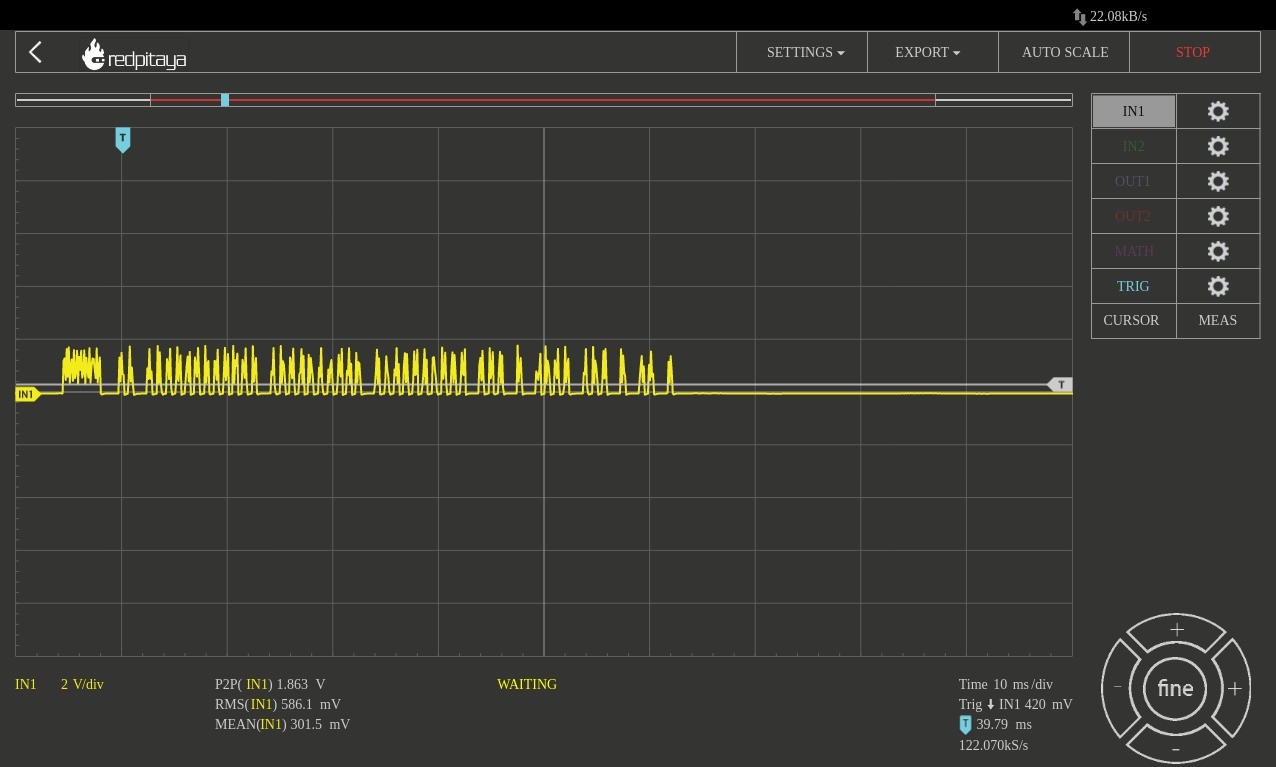Click the RMS(IN1) 586.1 mV measurement
Image resolution: width=1276 pixels, height=767 pixels.
click(x=278, y=705)
